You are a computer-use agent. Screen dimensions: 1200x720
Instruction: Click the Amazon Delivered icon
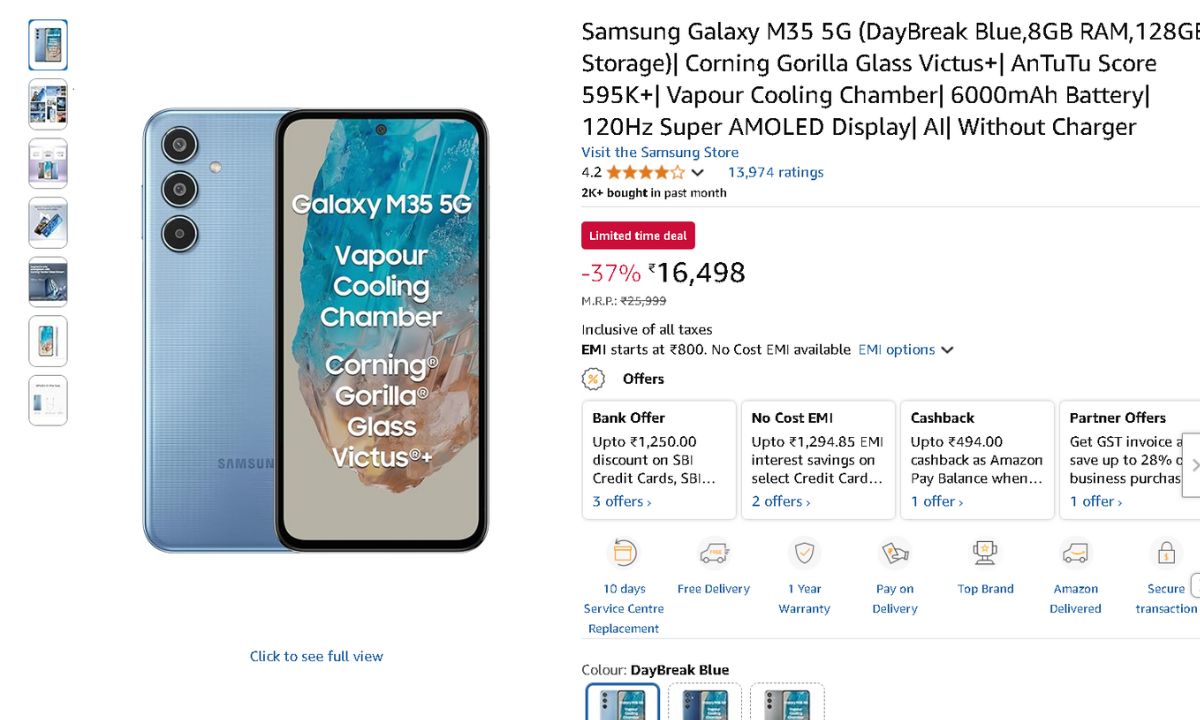click(x=1075, y=553)
